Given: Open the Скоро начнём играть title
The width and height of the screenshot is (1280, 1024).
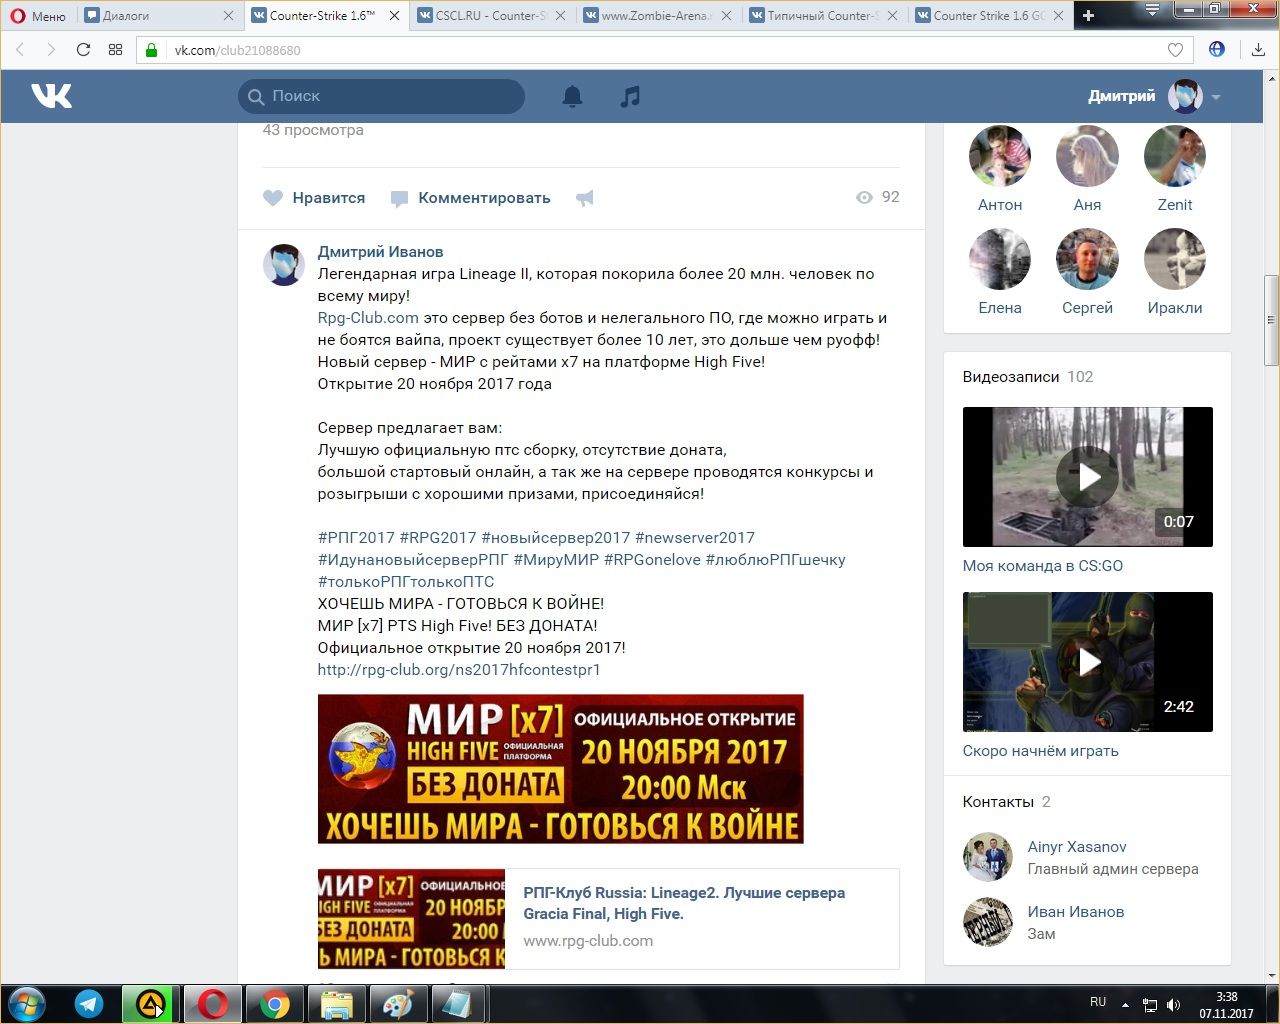Looking at the screenshot, I should pos(1041,751).
